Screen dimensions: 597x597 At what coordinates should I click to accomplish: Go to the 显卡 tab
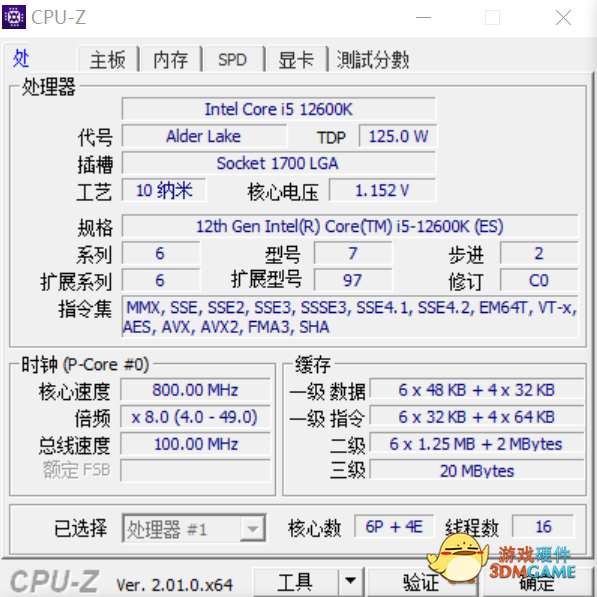[296, 59]
